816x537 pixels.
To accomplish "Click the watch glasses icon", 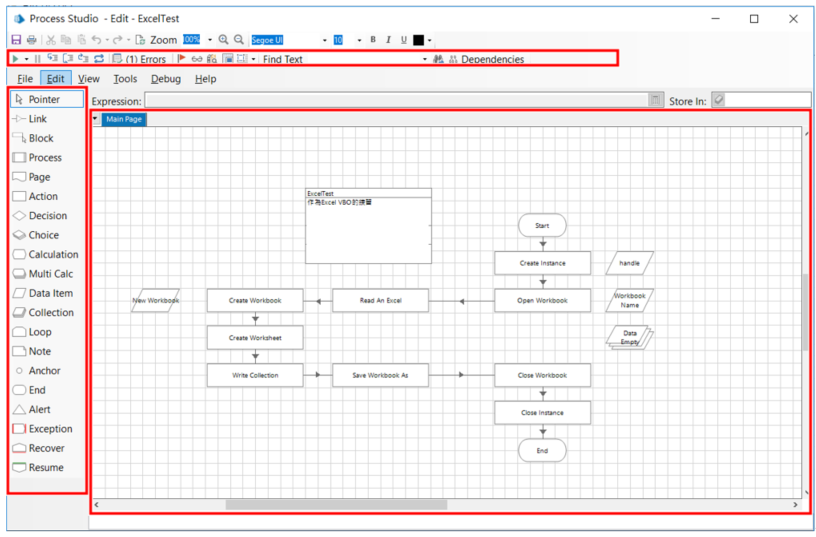I will (197, 59).
